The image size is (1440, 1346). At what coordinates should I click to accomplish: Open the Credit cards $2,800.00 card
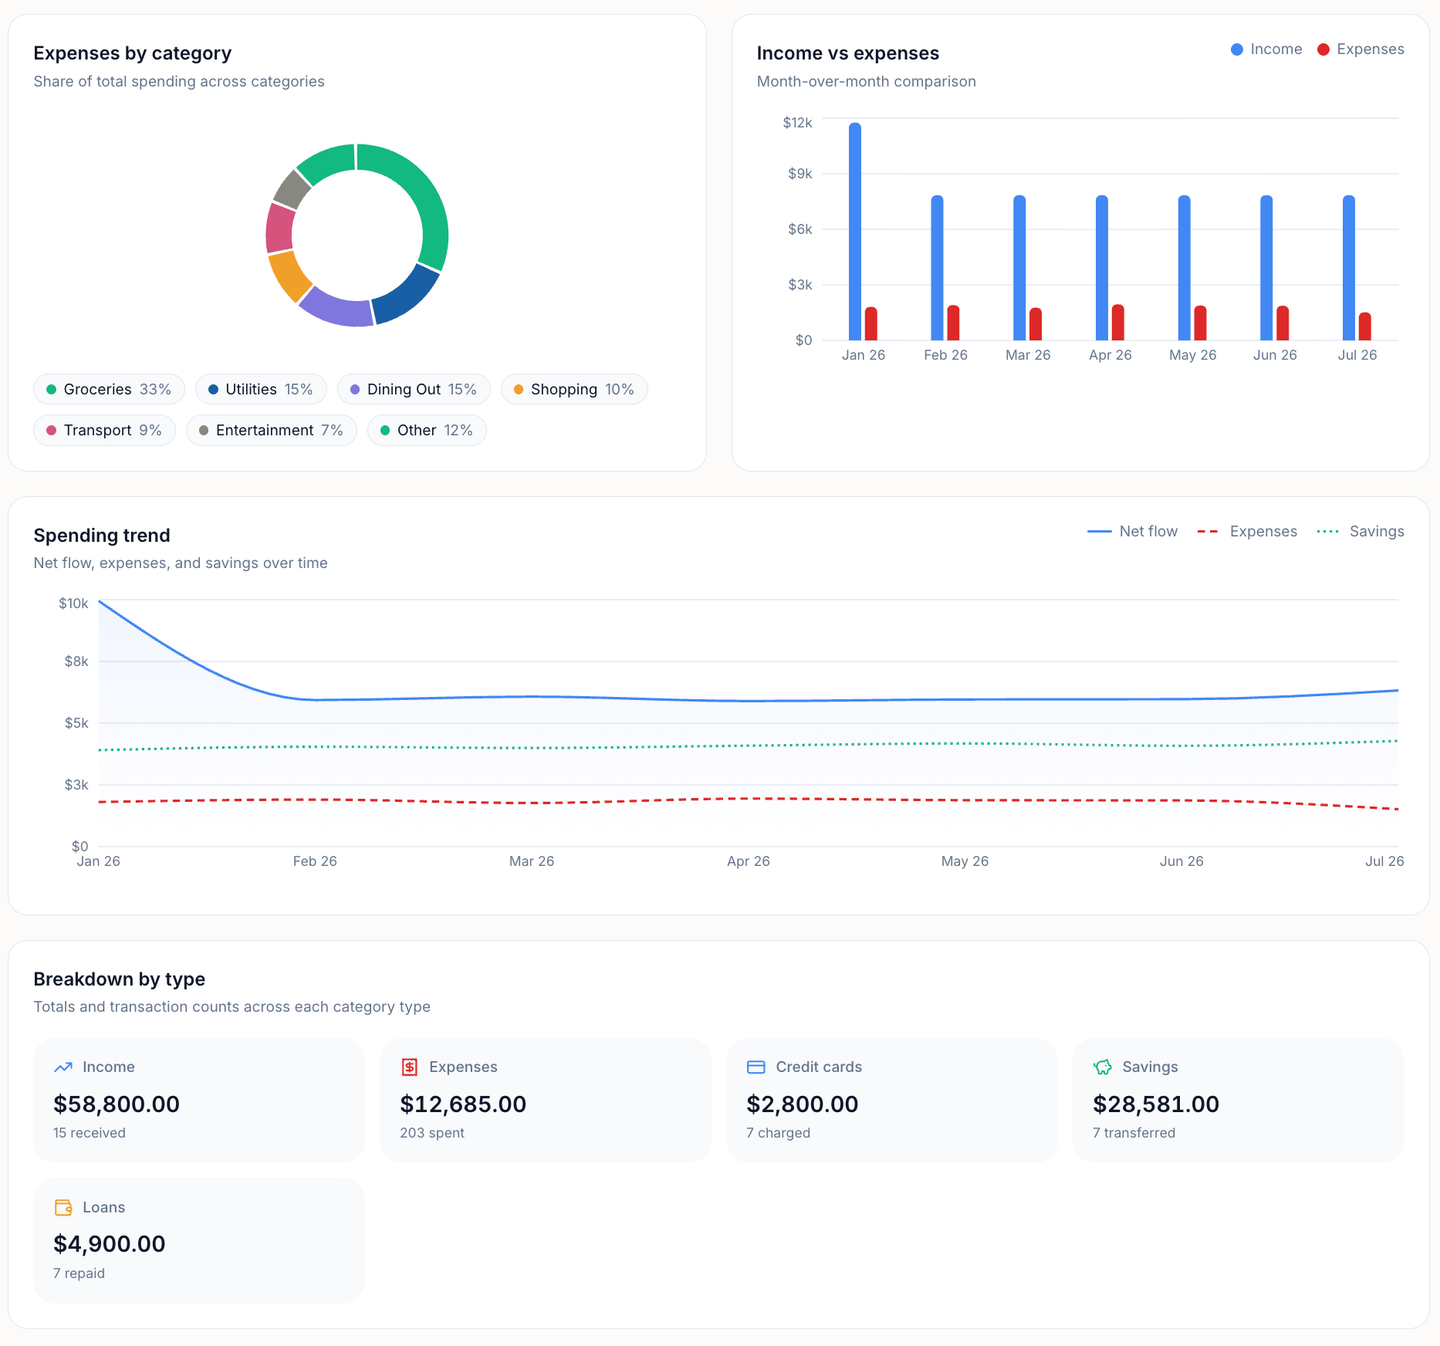coord(892,1100)
